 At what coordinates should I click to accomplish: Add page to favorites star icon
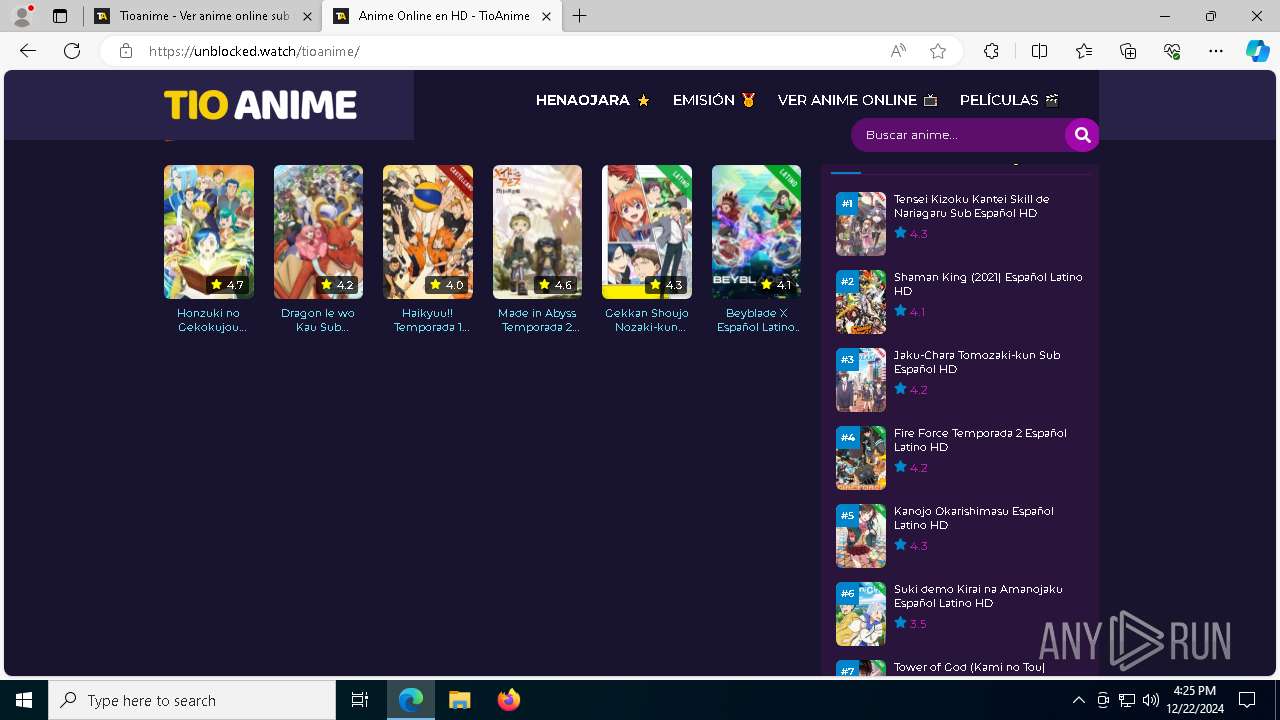click(938, 51)
